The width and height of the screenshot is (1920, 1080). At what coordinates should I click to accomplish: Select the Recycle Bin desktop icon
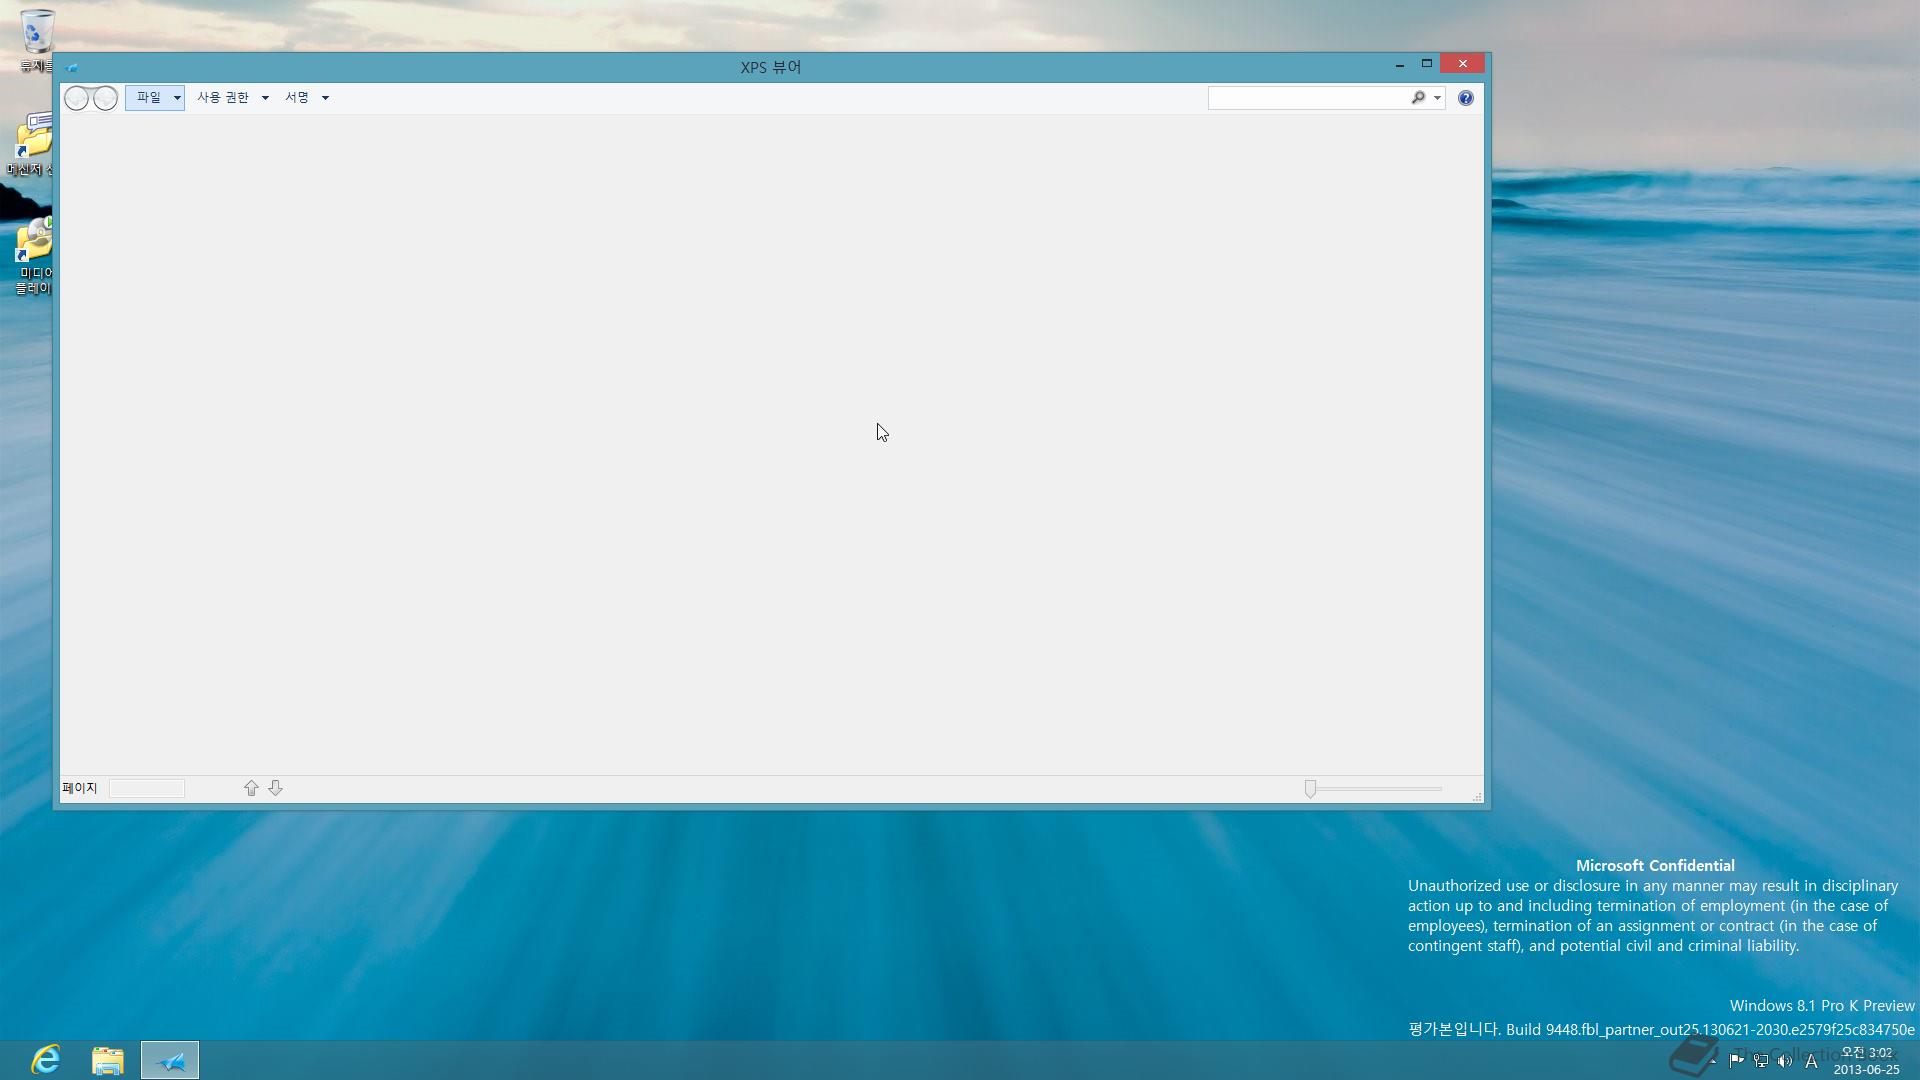pos(37,40)
